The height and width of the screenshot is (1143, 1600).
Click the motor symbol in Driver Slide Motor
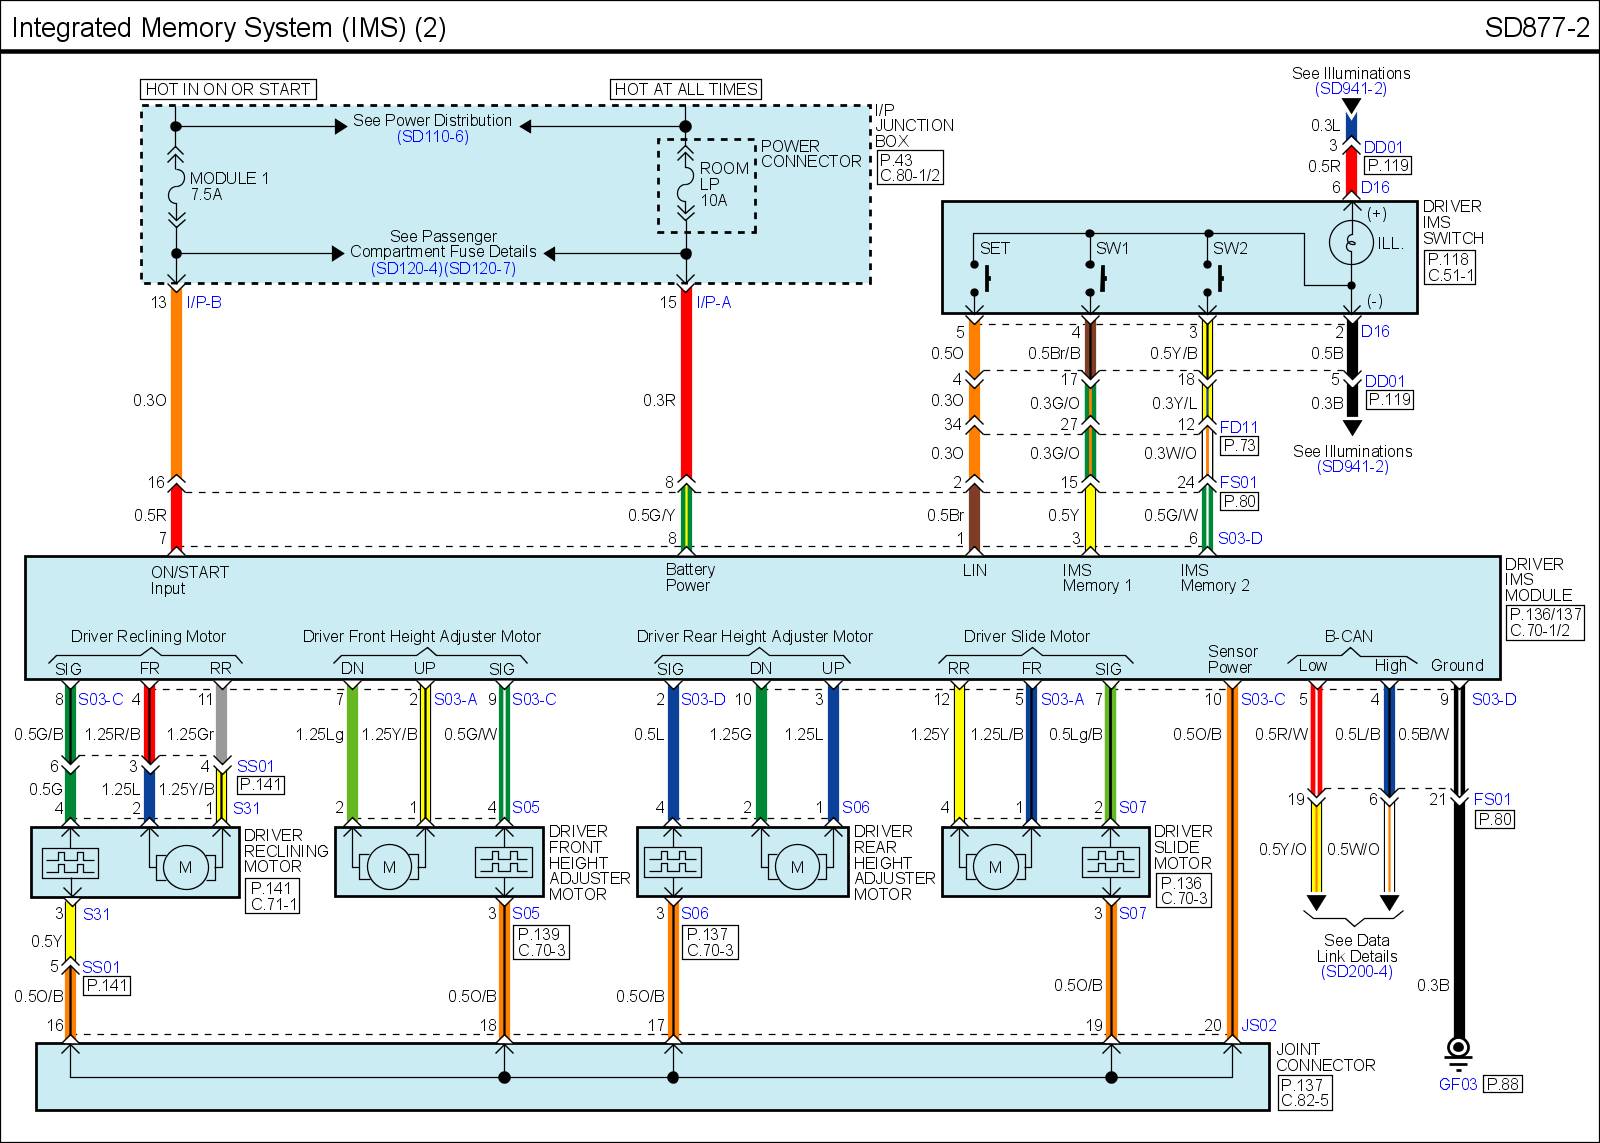coord(994,867)
